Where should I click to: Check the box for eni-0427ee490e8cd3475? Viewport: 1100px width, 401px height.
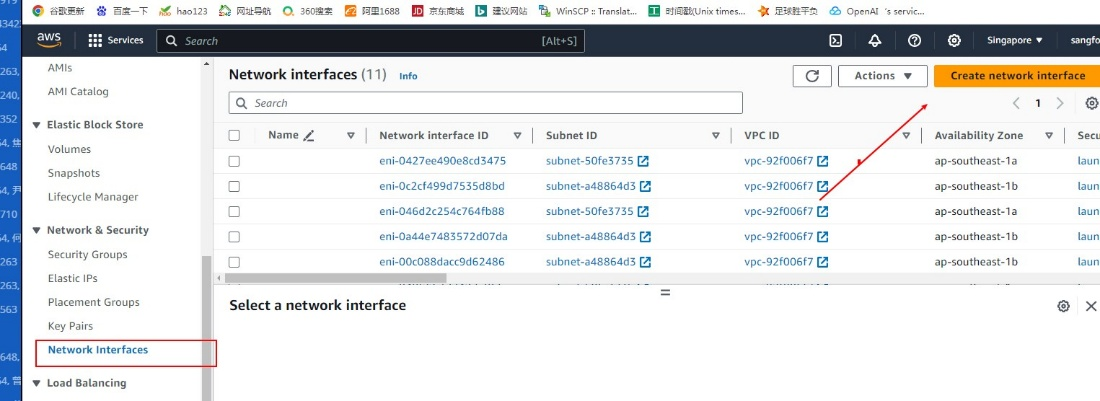tap(234, 161)
